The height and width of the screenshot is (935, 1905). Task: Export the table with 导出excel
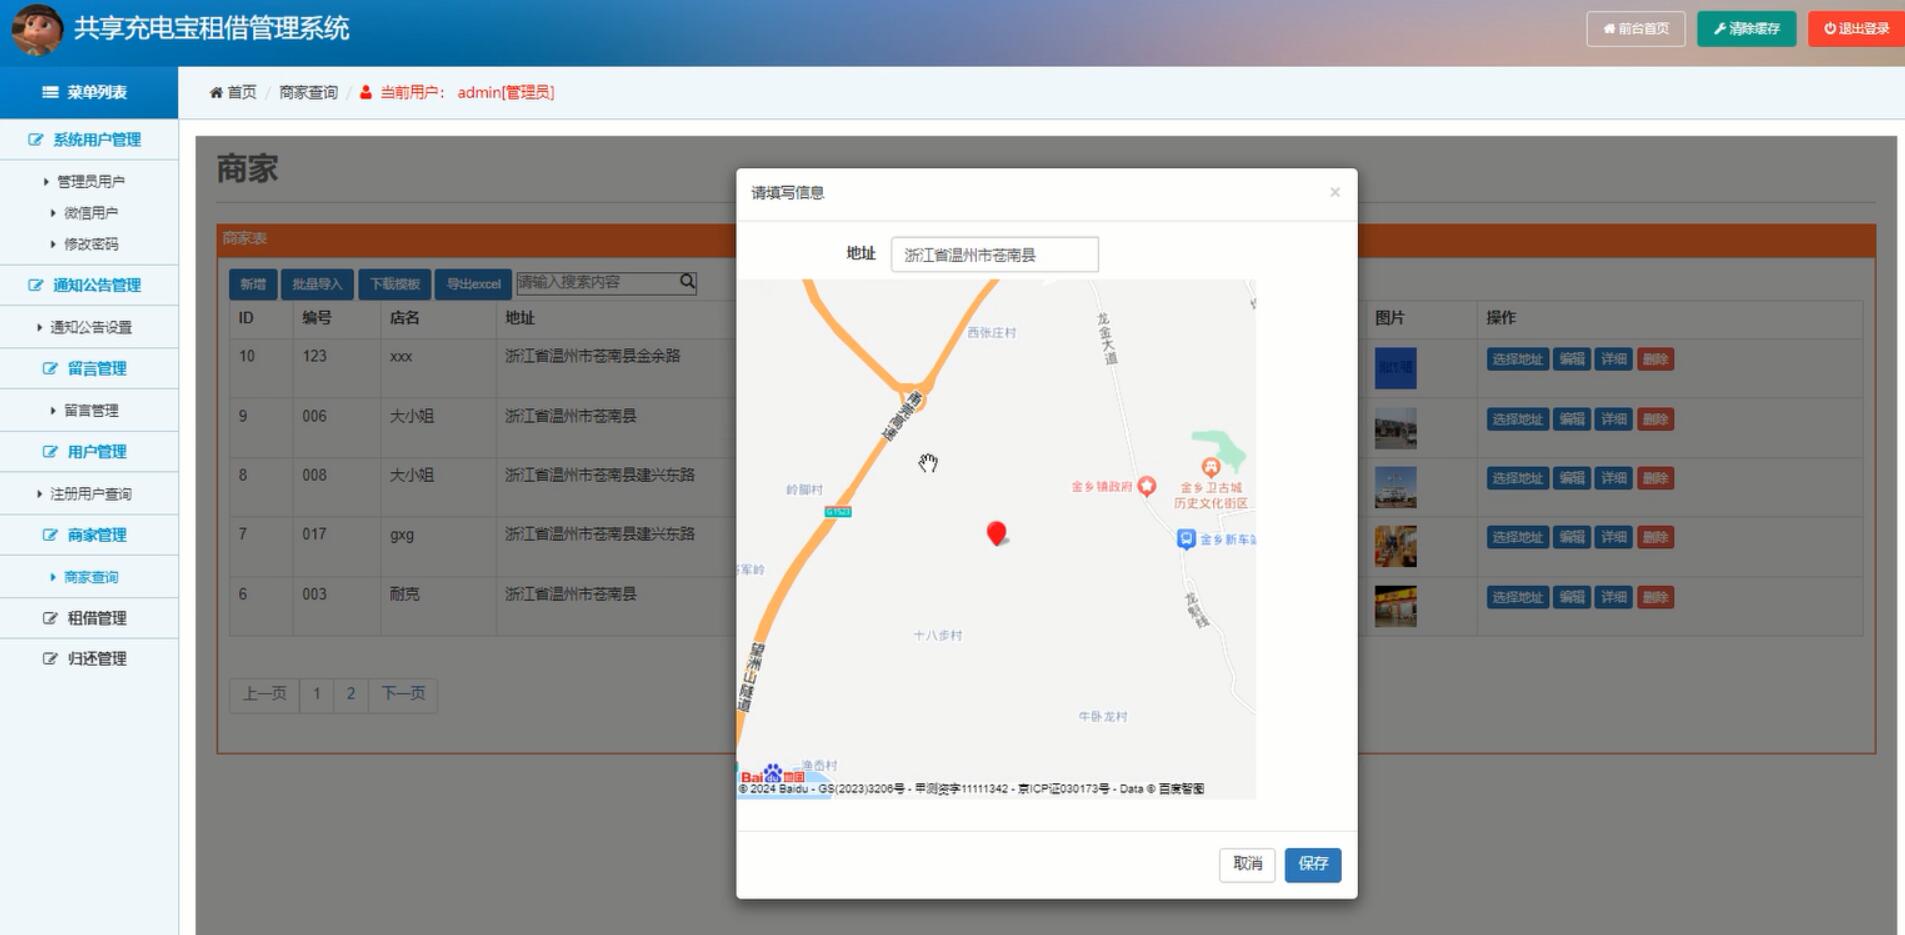(472, 283)
